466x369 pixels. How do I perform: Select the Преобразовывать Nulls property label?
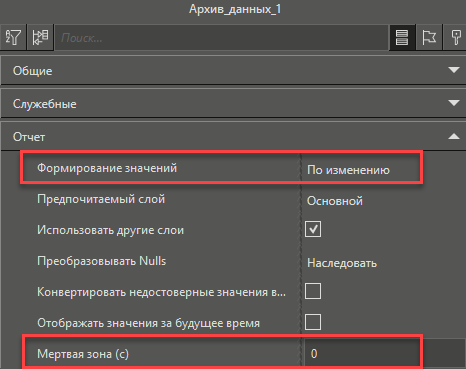(101, 261)
